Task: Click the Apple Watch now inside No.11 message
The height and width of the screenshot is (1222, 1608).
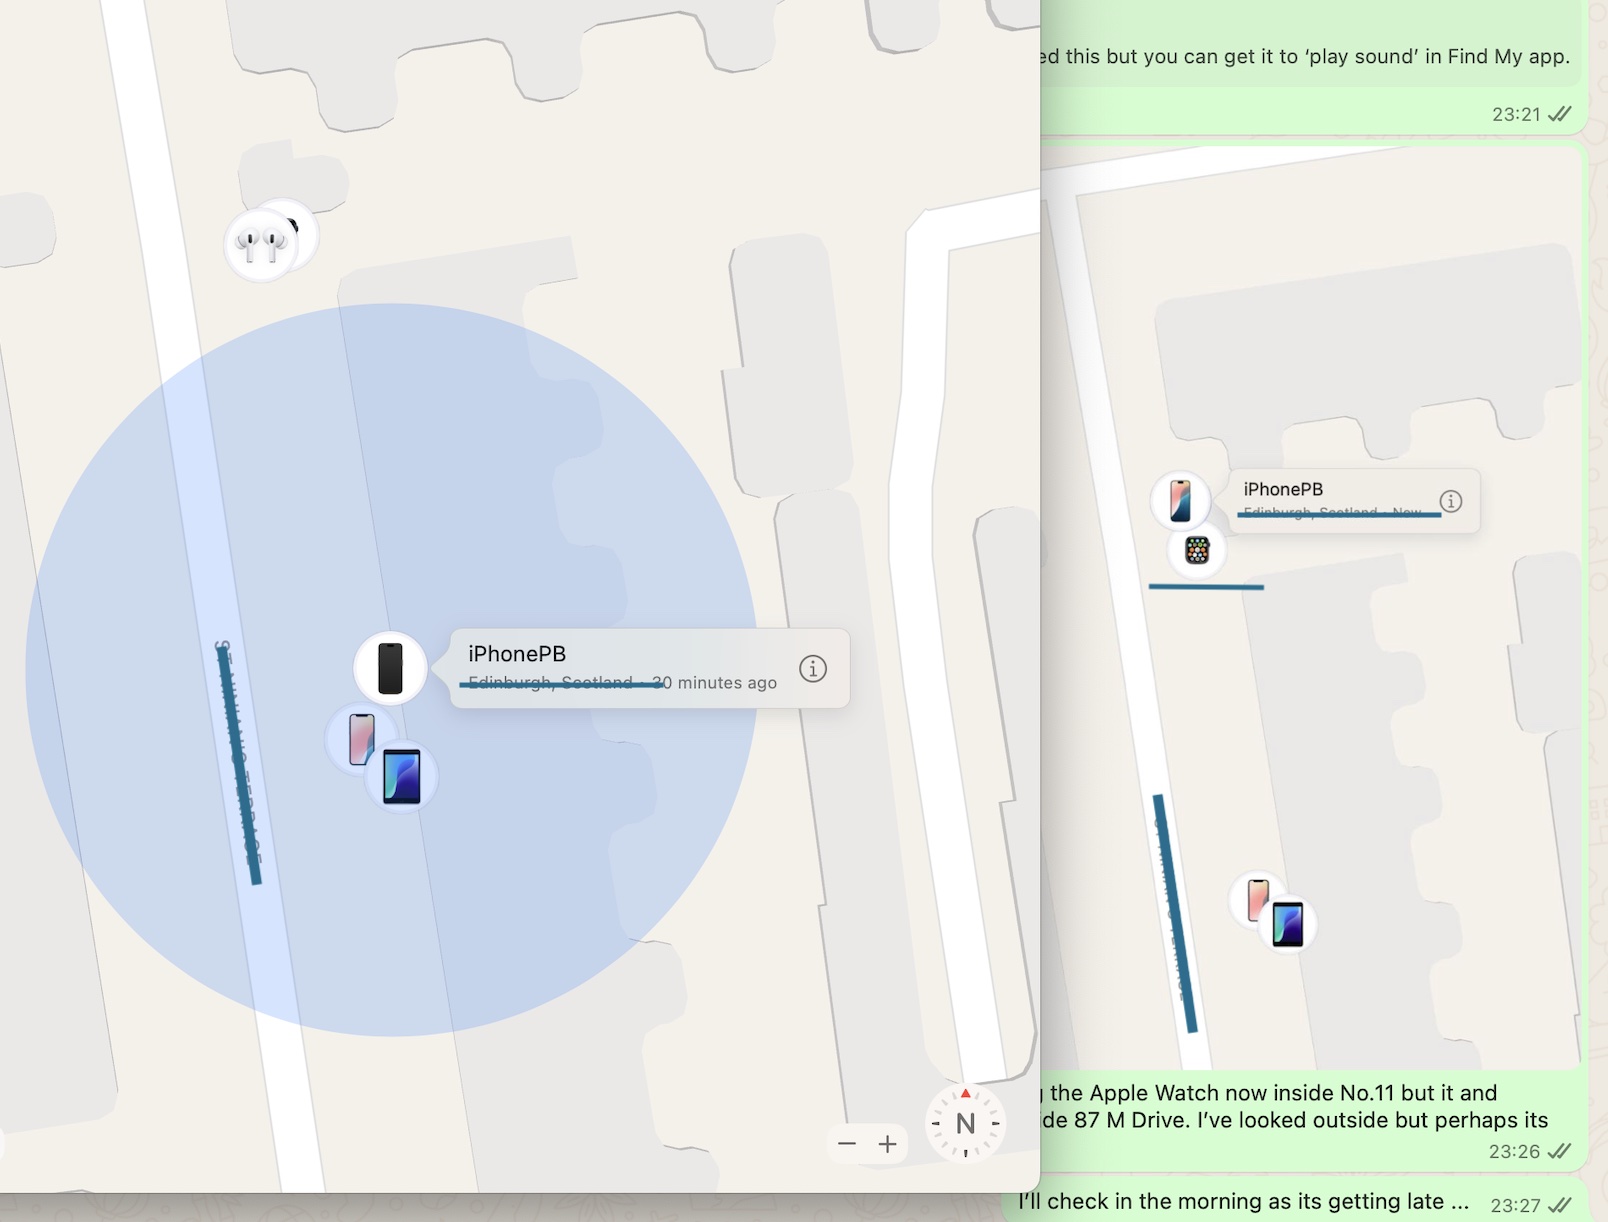Action: (1292, 1106)
